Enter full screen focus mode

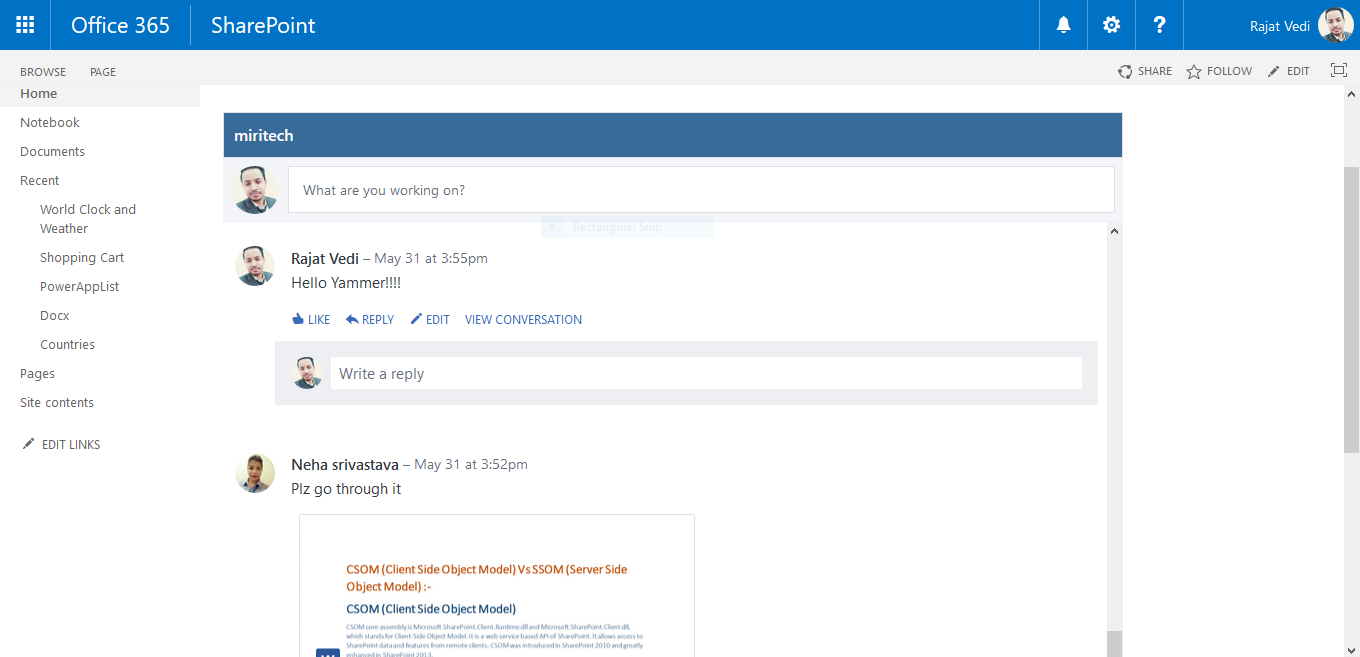pyautogui.click(x=1338, y=70)
